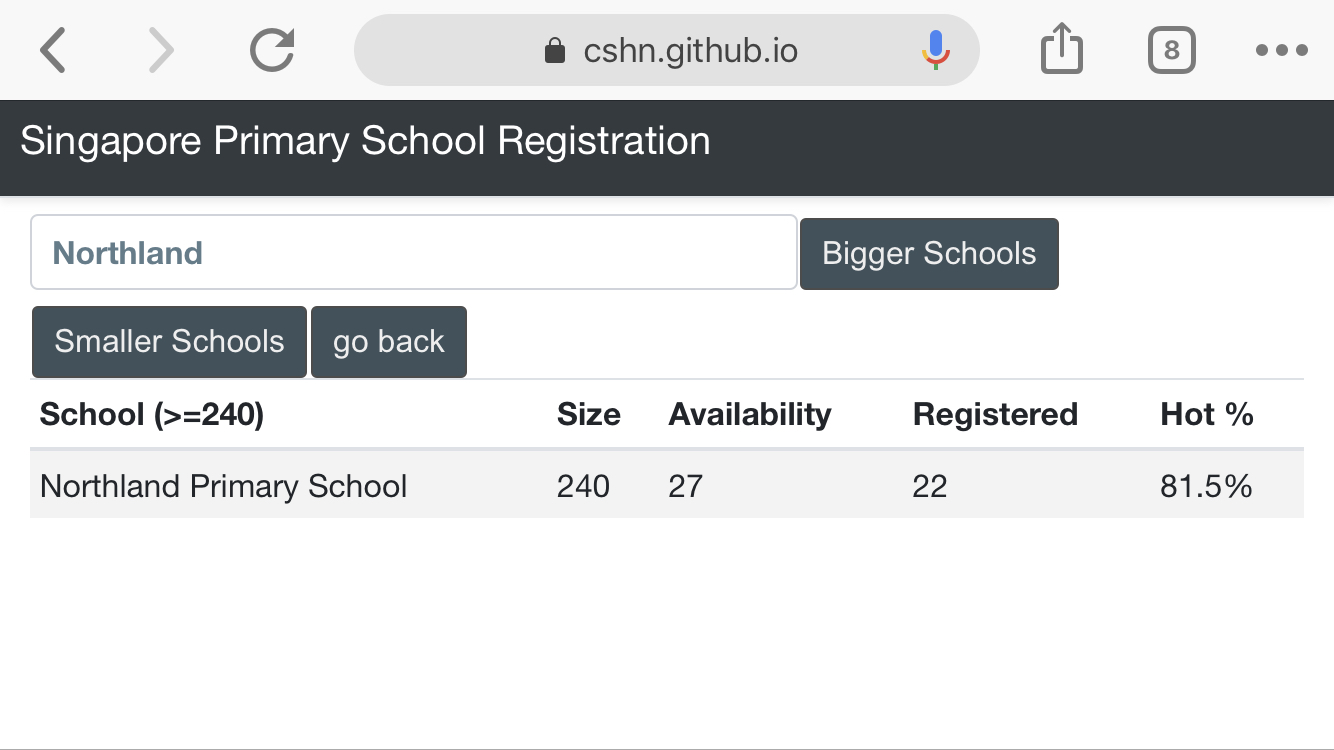The width and height of the screenshot is (1334, 750).
Task: Tap the browser back arrow
Action: [x=54, y=50]
